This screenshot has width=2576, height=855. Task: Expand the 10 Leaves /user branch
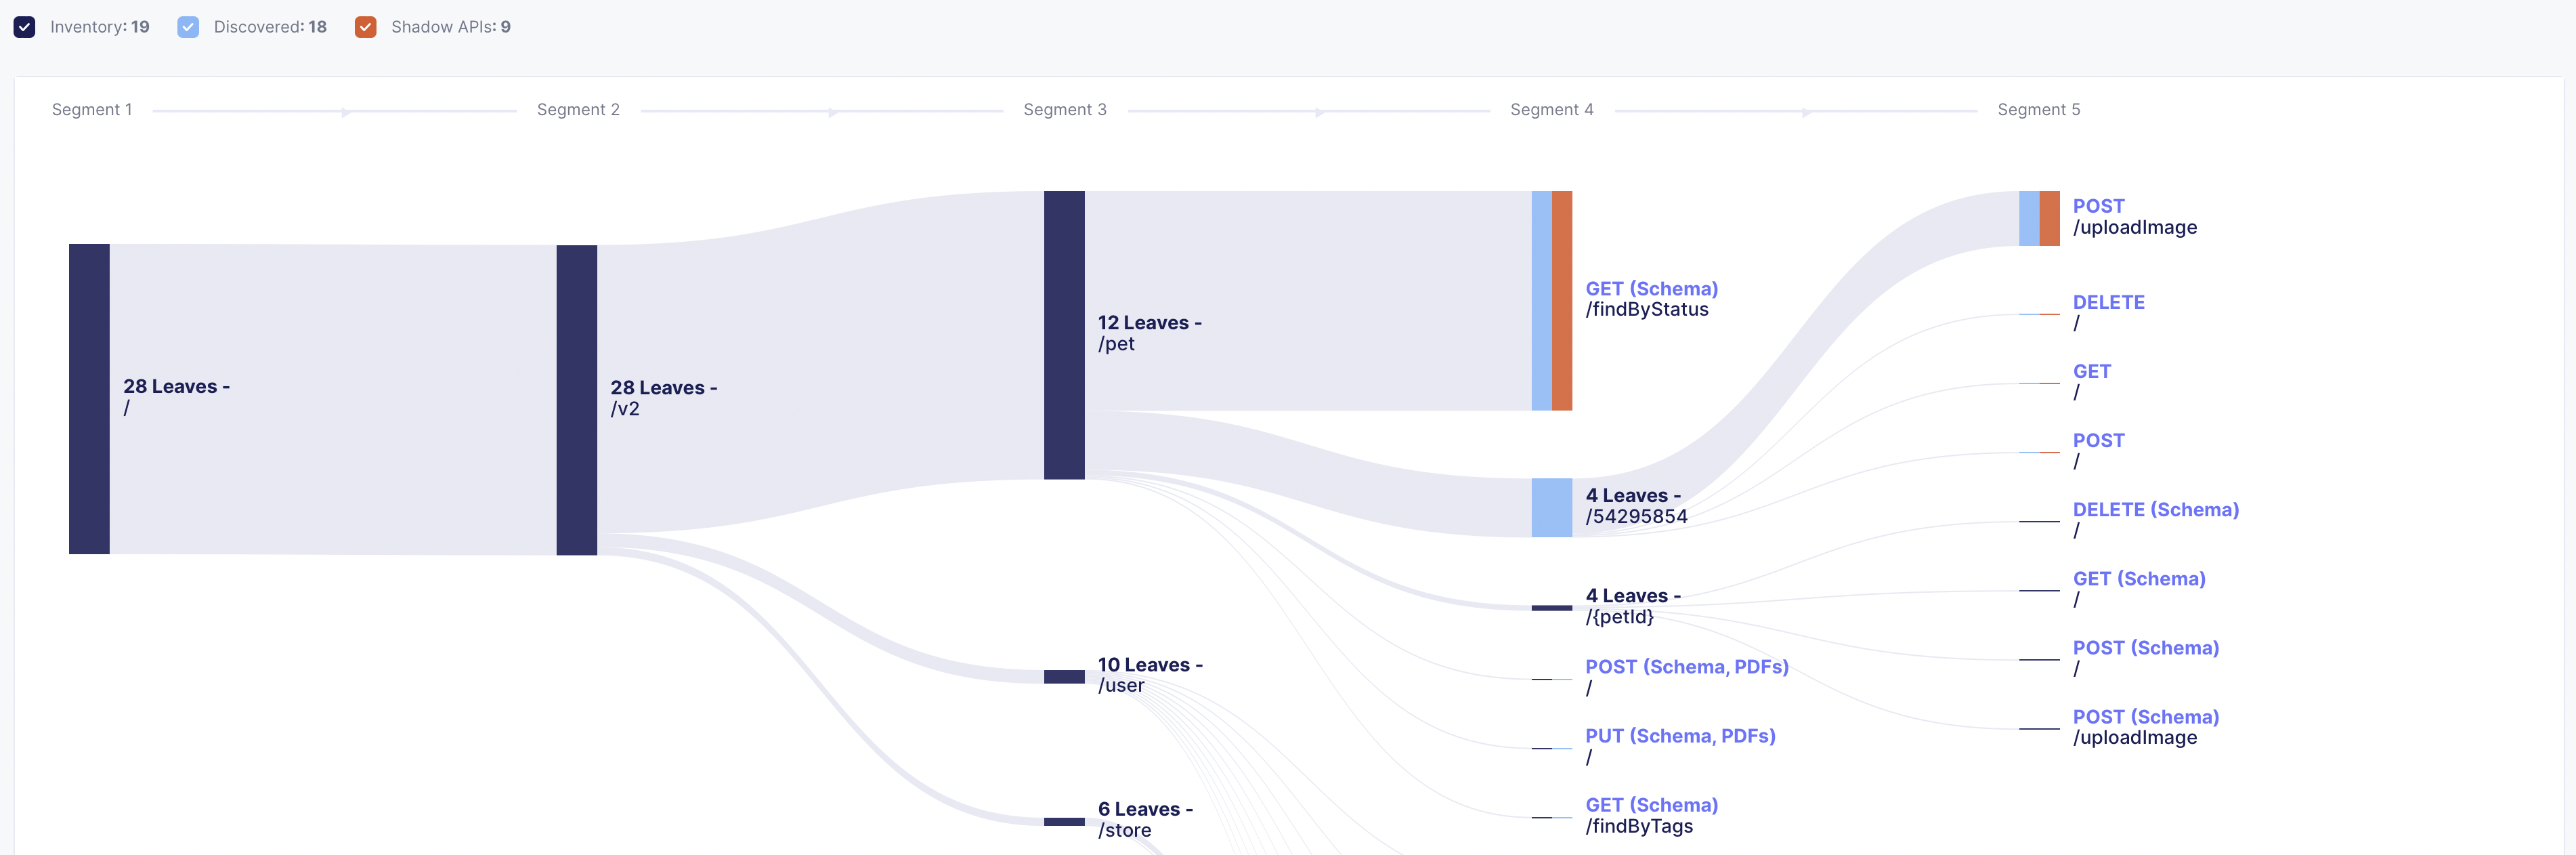(1149, 675)
